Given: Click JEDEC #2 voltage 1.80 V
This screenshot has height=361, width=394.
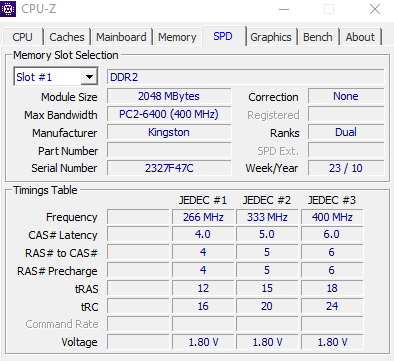Looking at the screenshot, I should [267, 342].
